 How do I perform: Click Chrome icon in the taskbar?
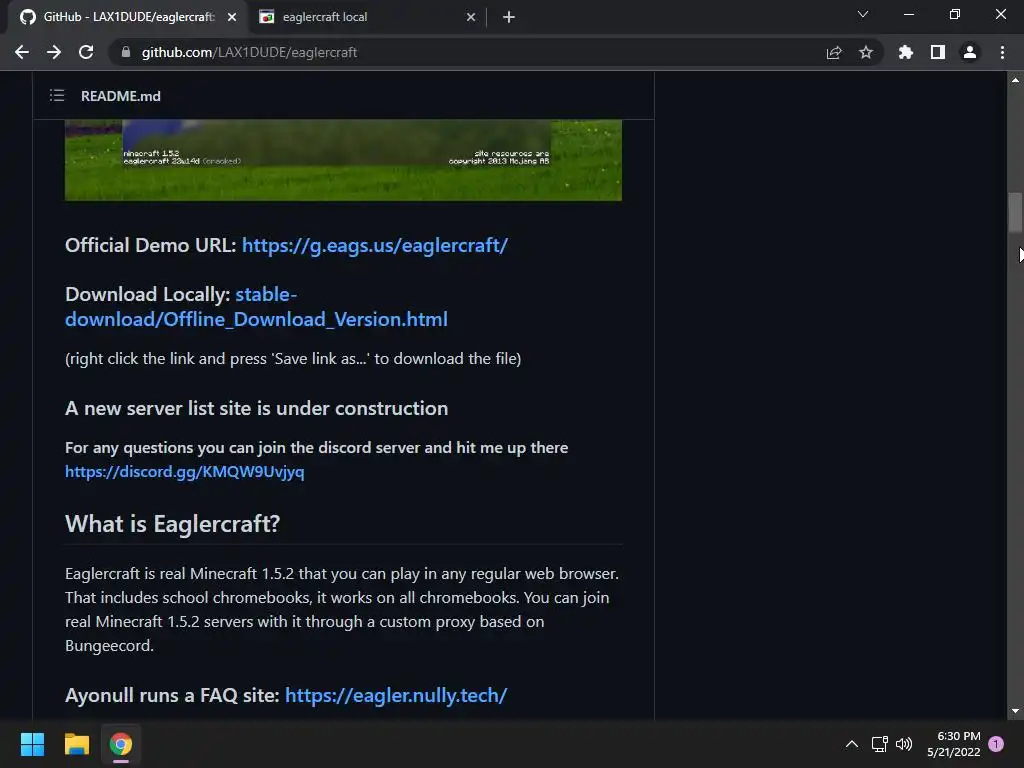click(121, 744)
